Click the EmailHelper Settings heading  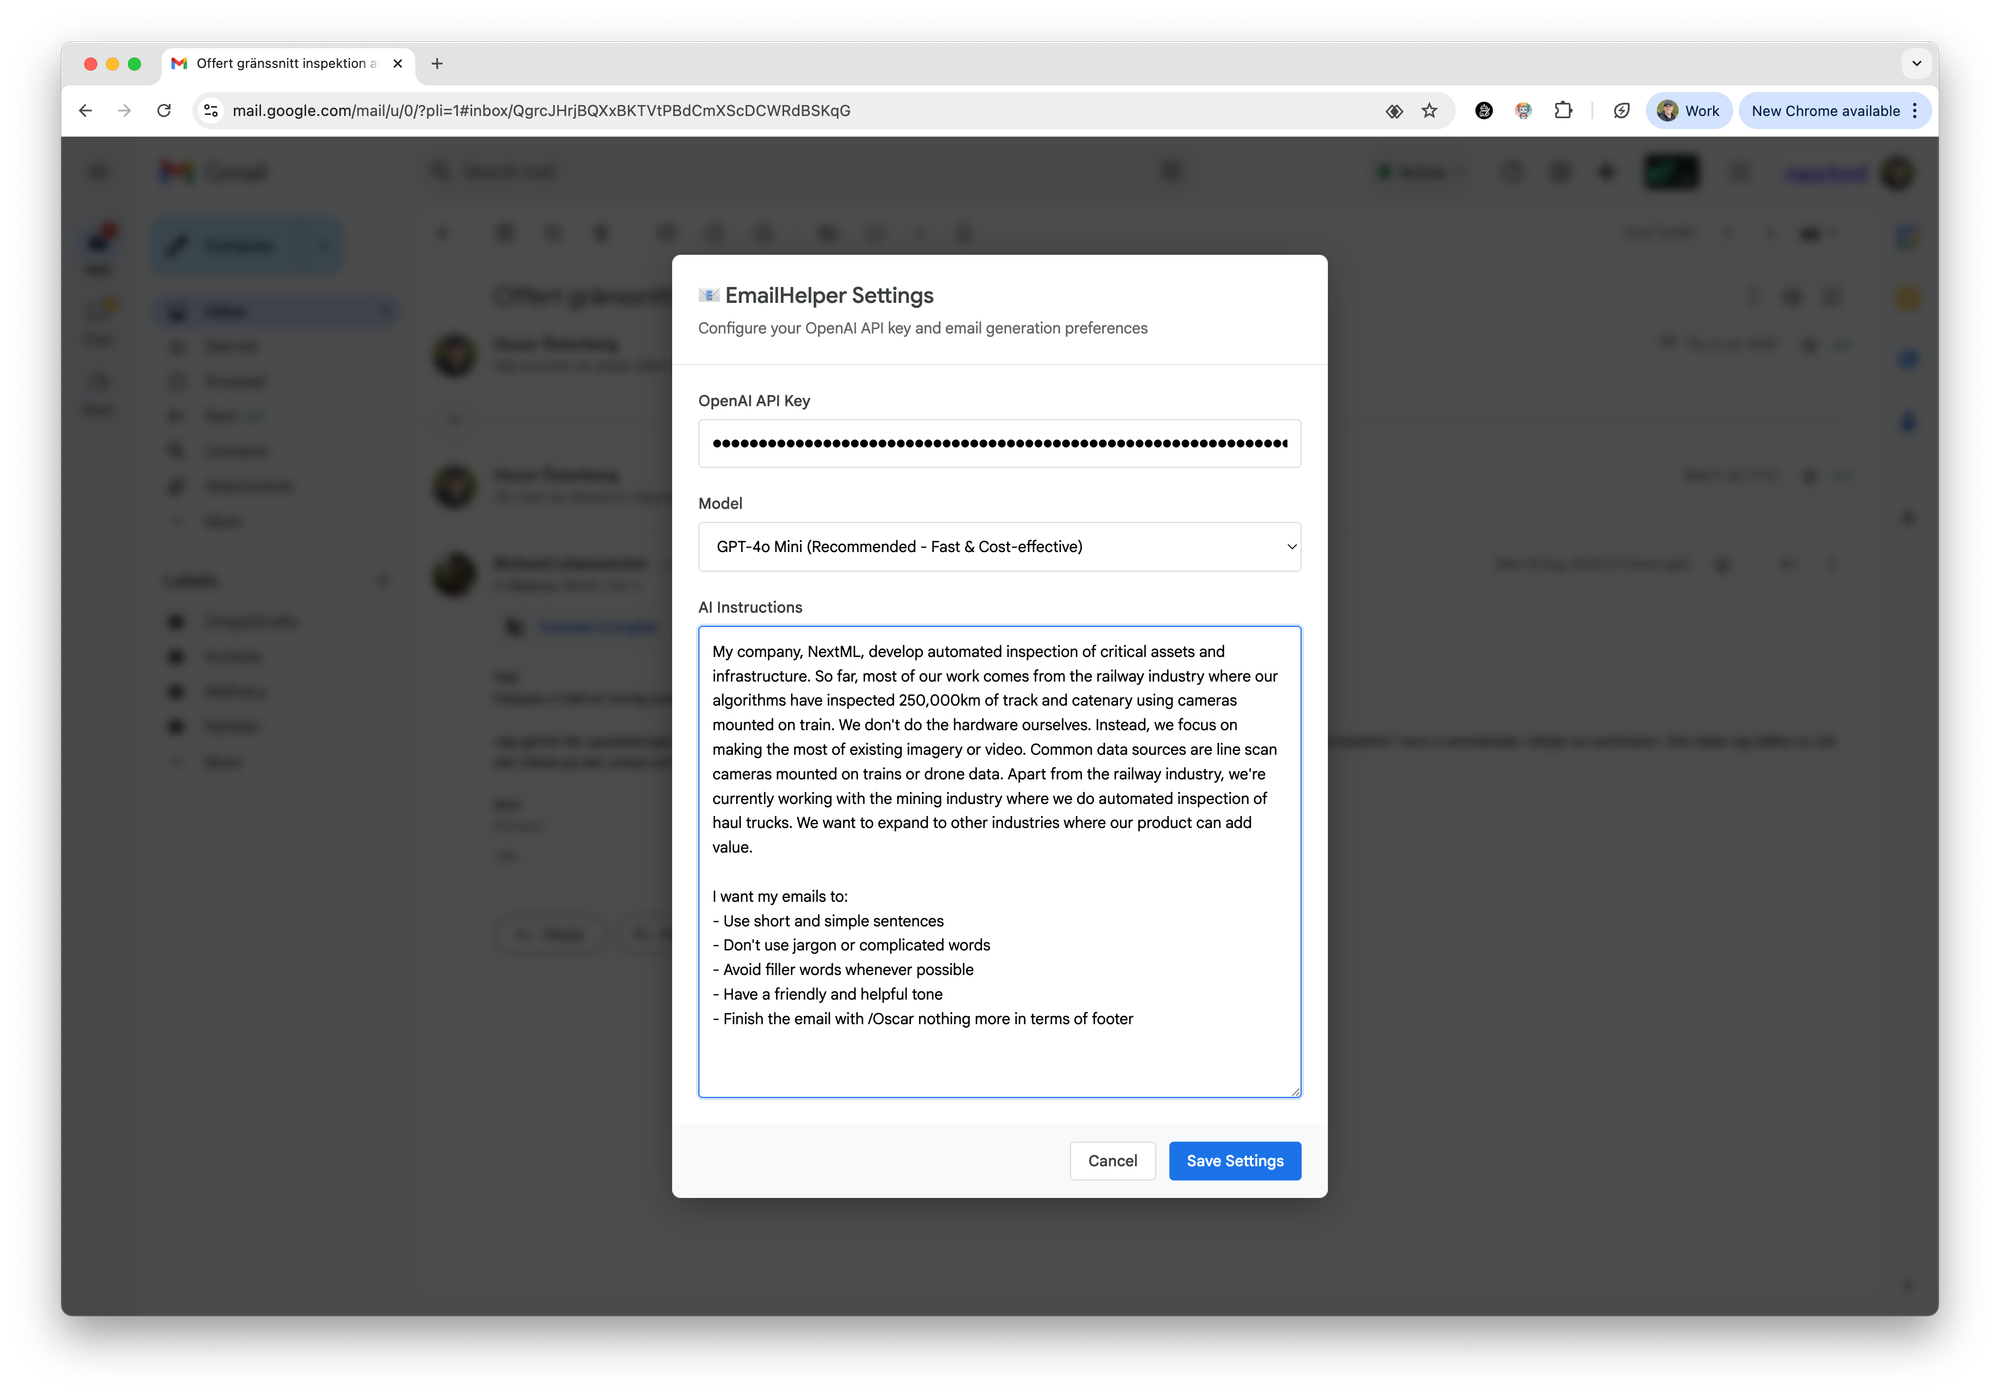click(829, 296)
